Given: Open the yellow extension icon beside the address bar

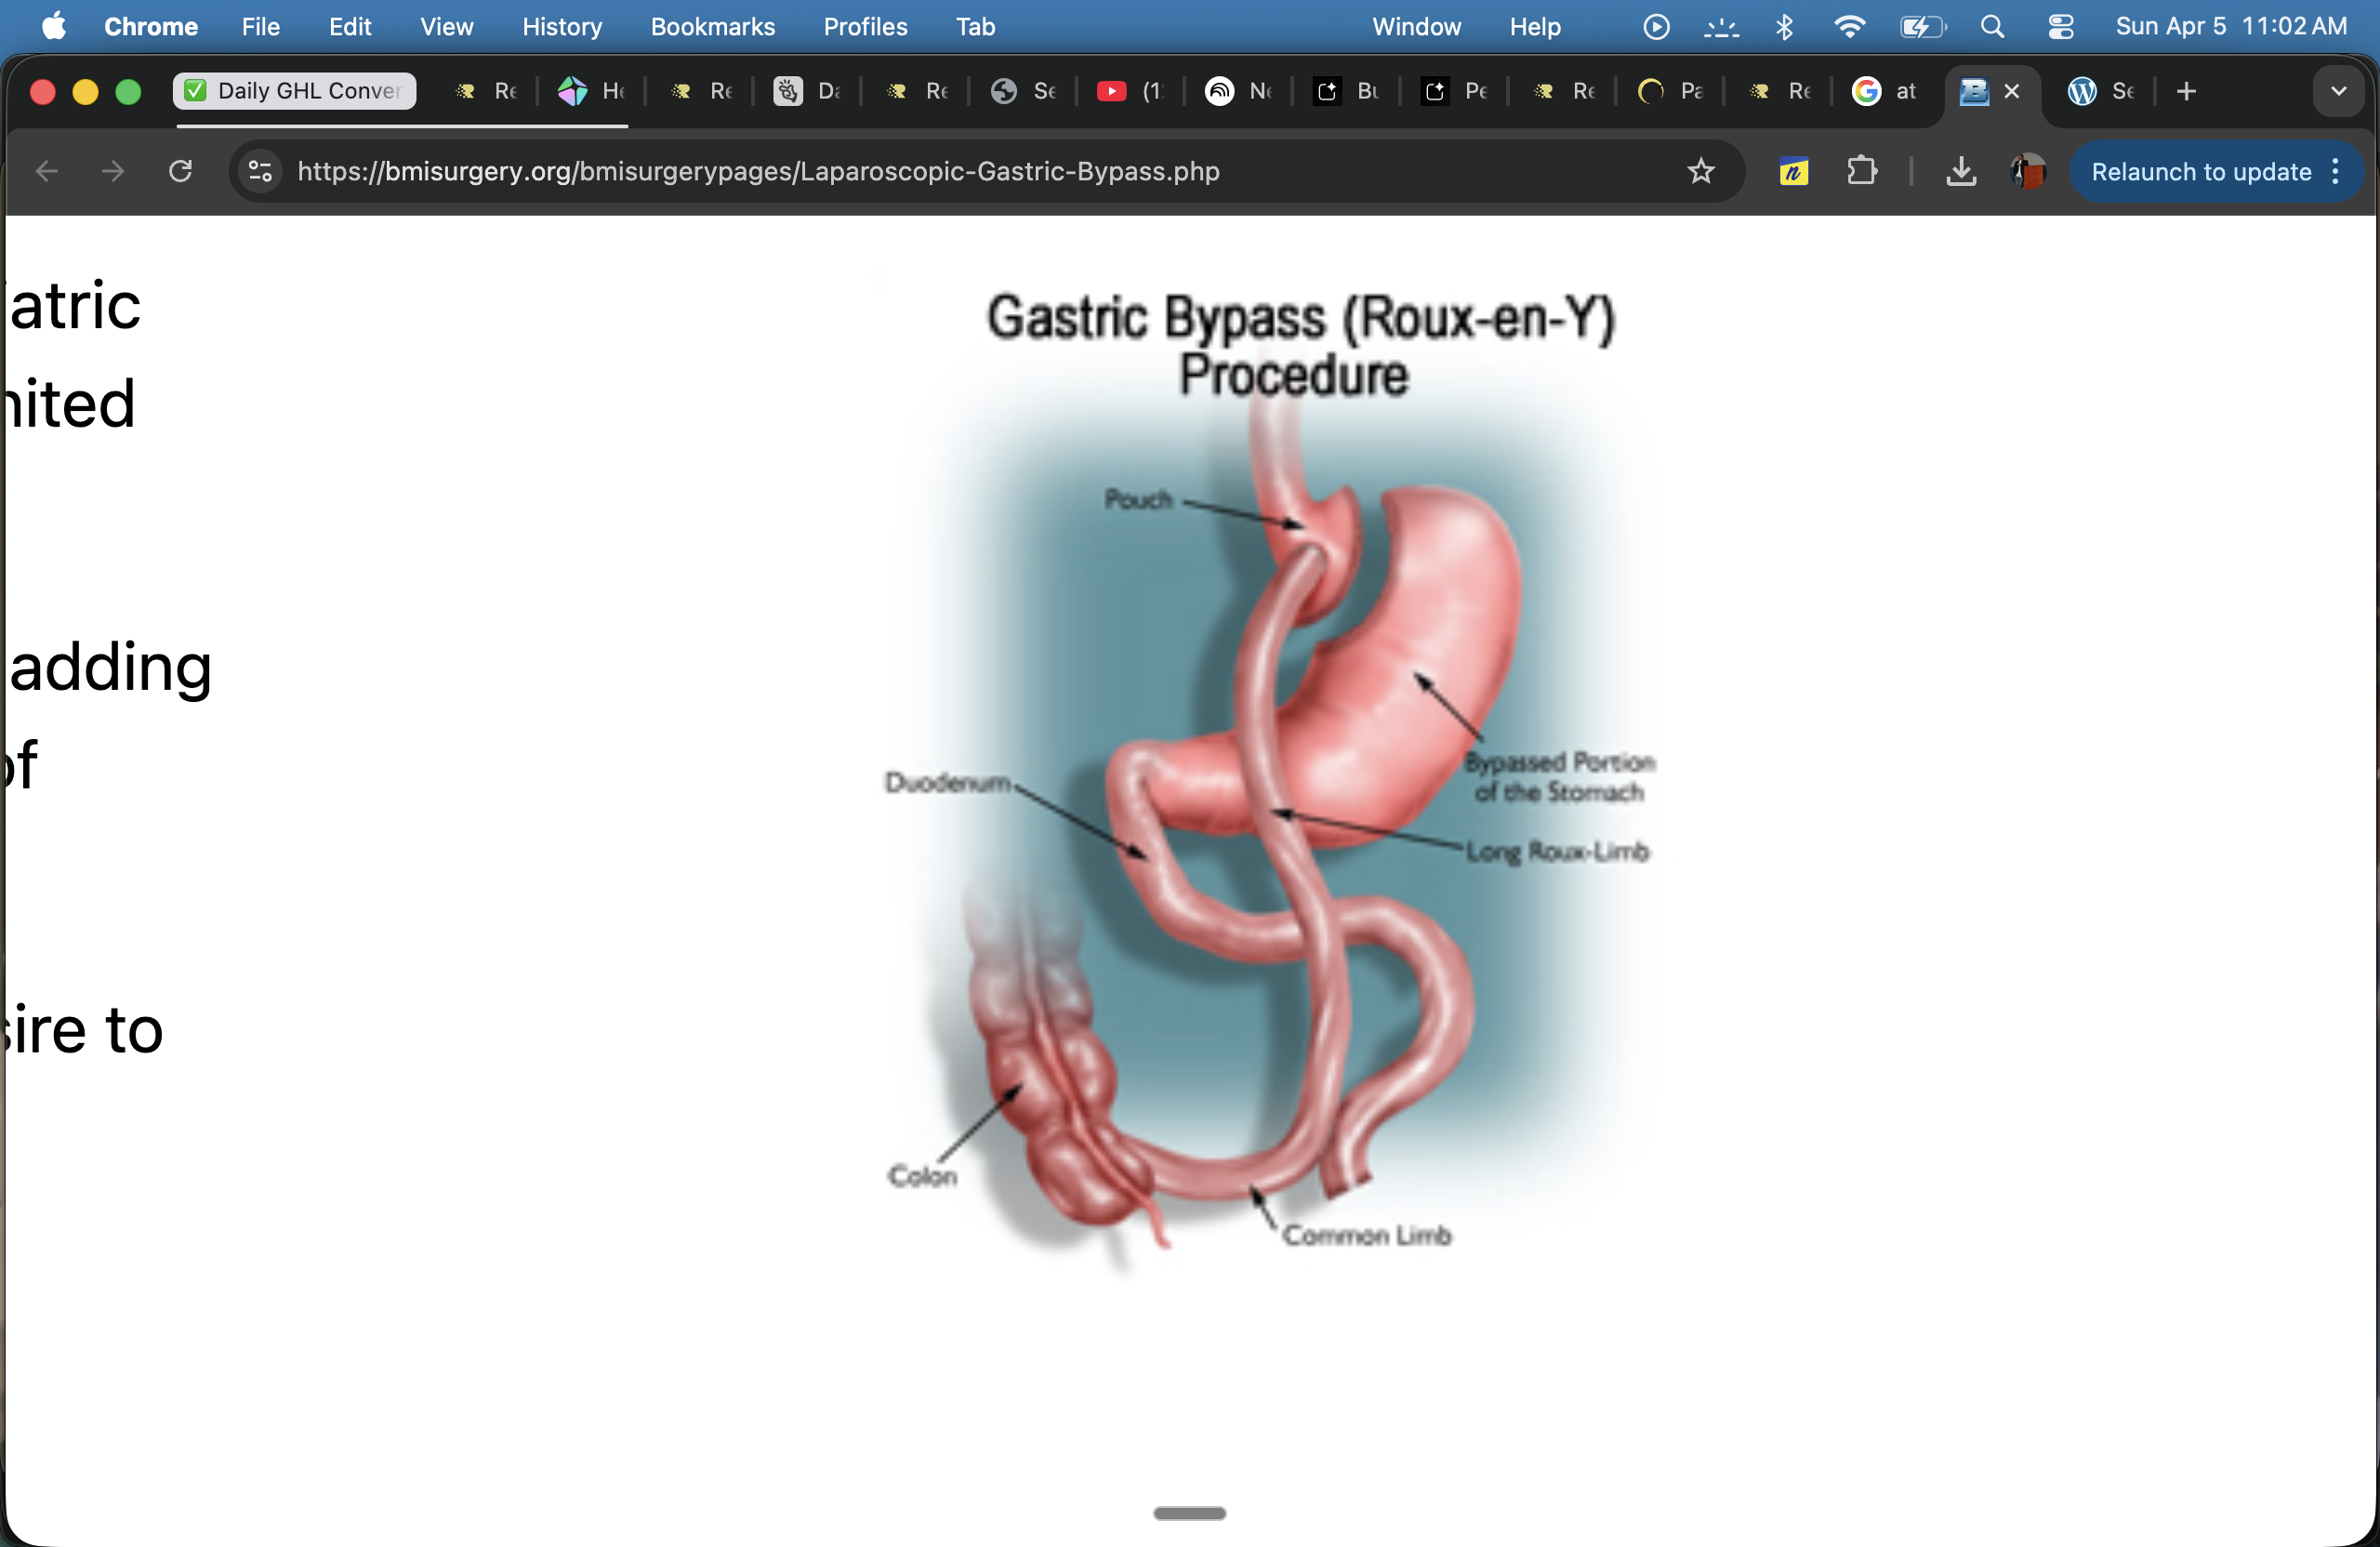Looking at the screenshot, I should tap(1792, 171).
